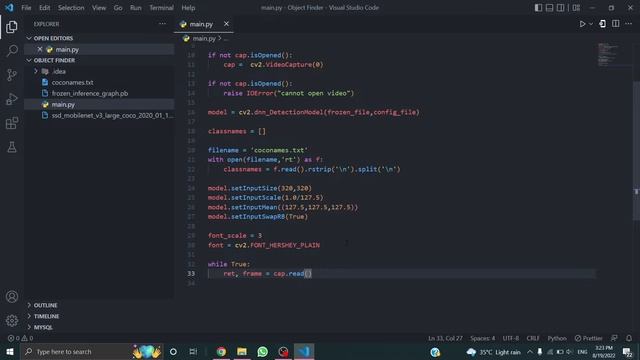
Task: Open errors and warnings status indicator
Action: point(20,338)
